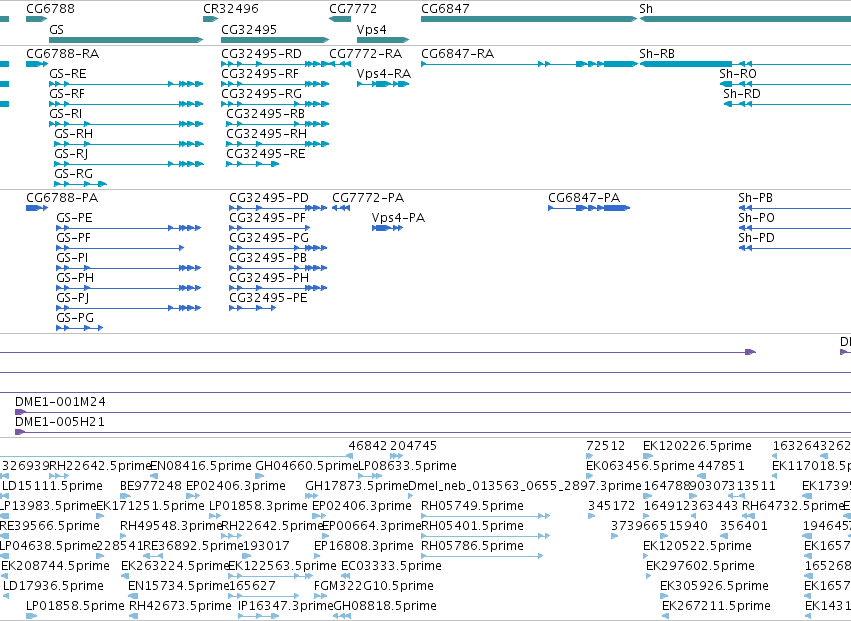Open the CG32495-RH transcript label
The height and width of the screenshot is (621, 851).
pyautogui.click(x=266, y=134)
